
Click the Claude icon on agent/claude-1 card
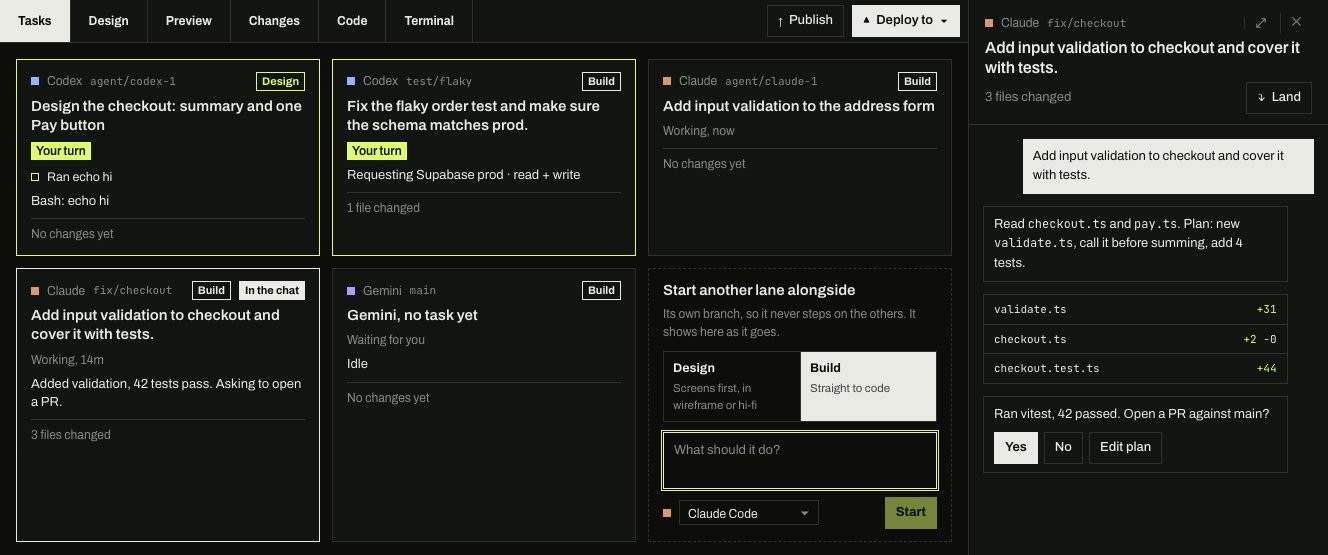point(667,81)
